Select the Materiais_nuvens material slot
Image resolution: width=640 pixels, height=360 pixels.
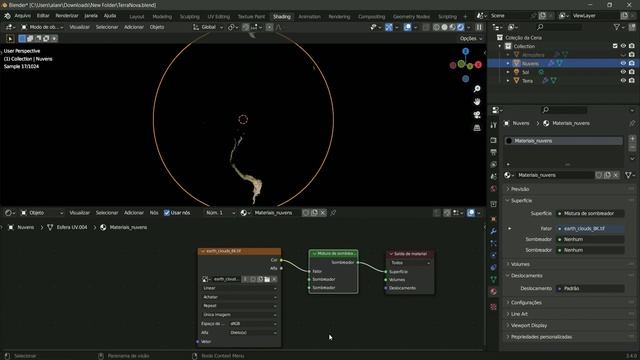point(563,141)
